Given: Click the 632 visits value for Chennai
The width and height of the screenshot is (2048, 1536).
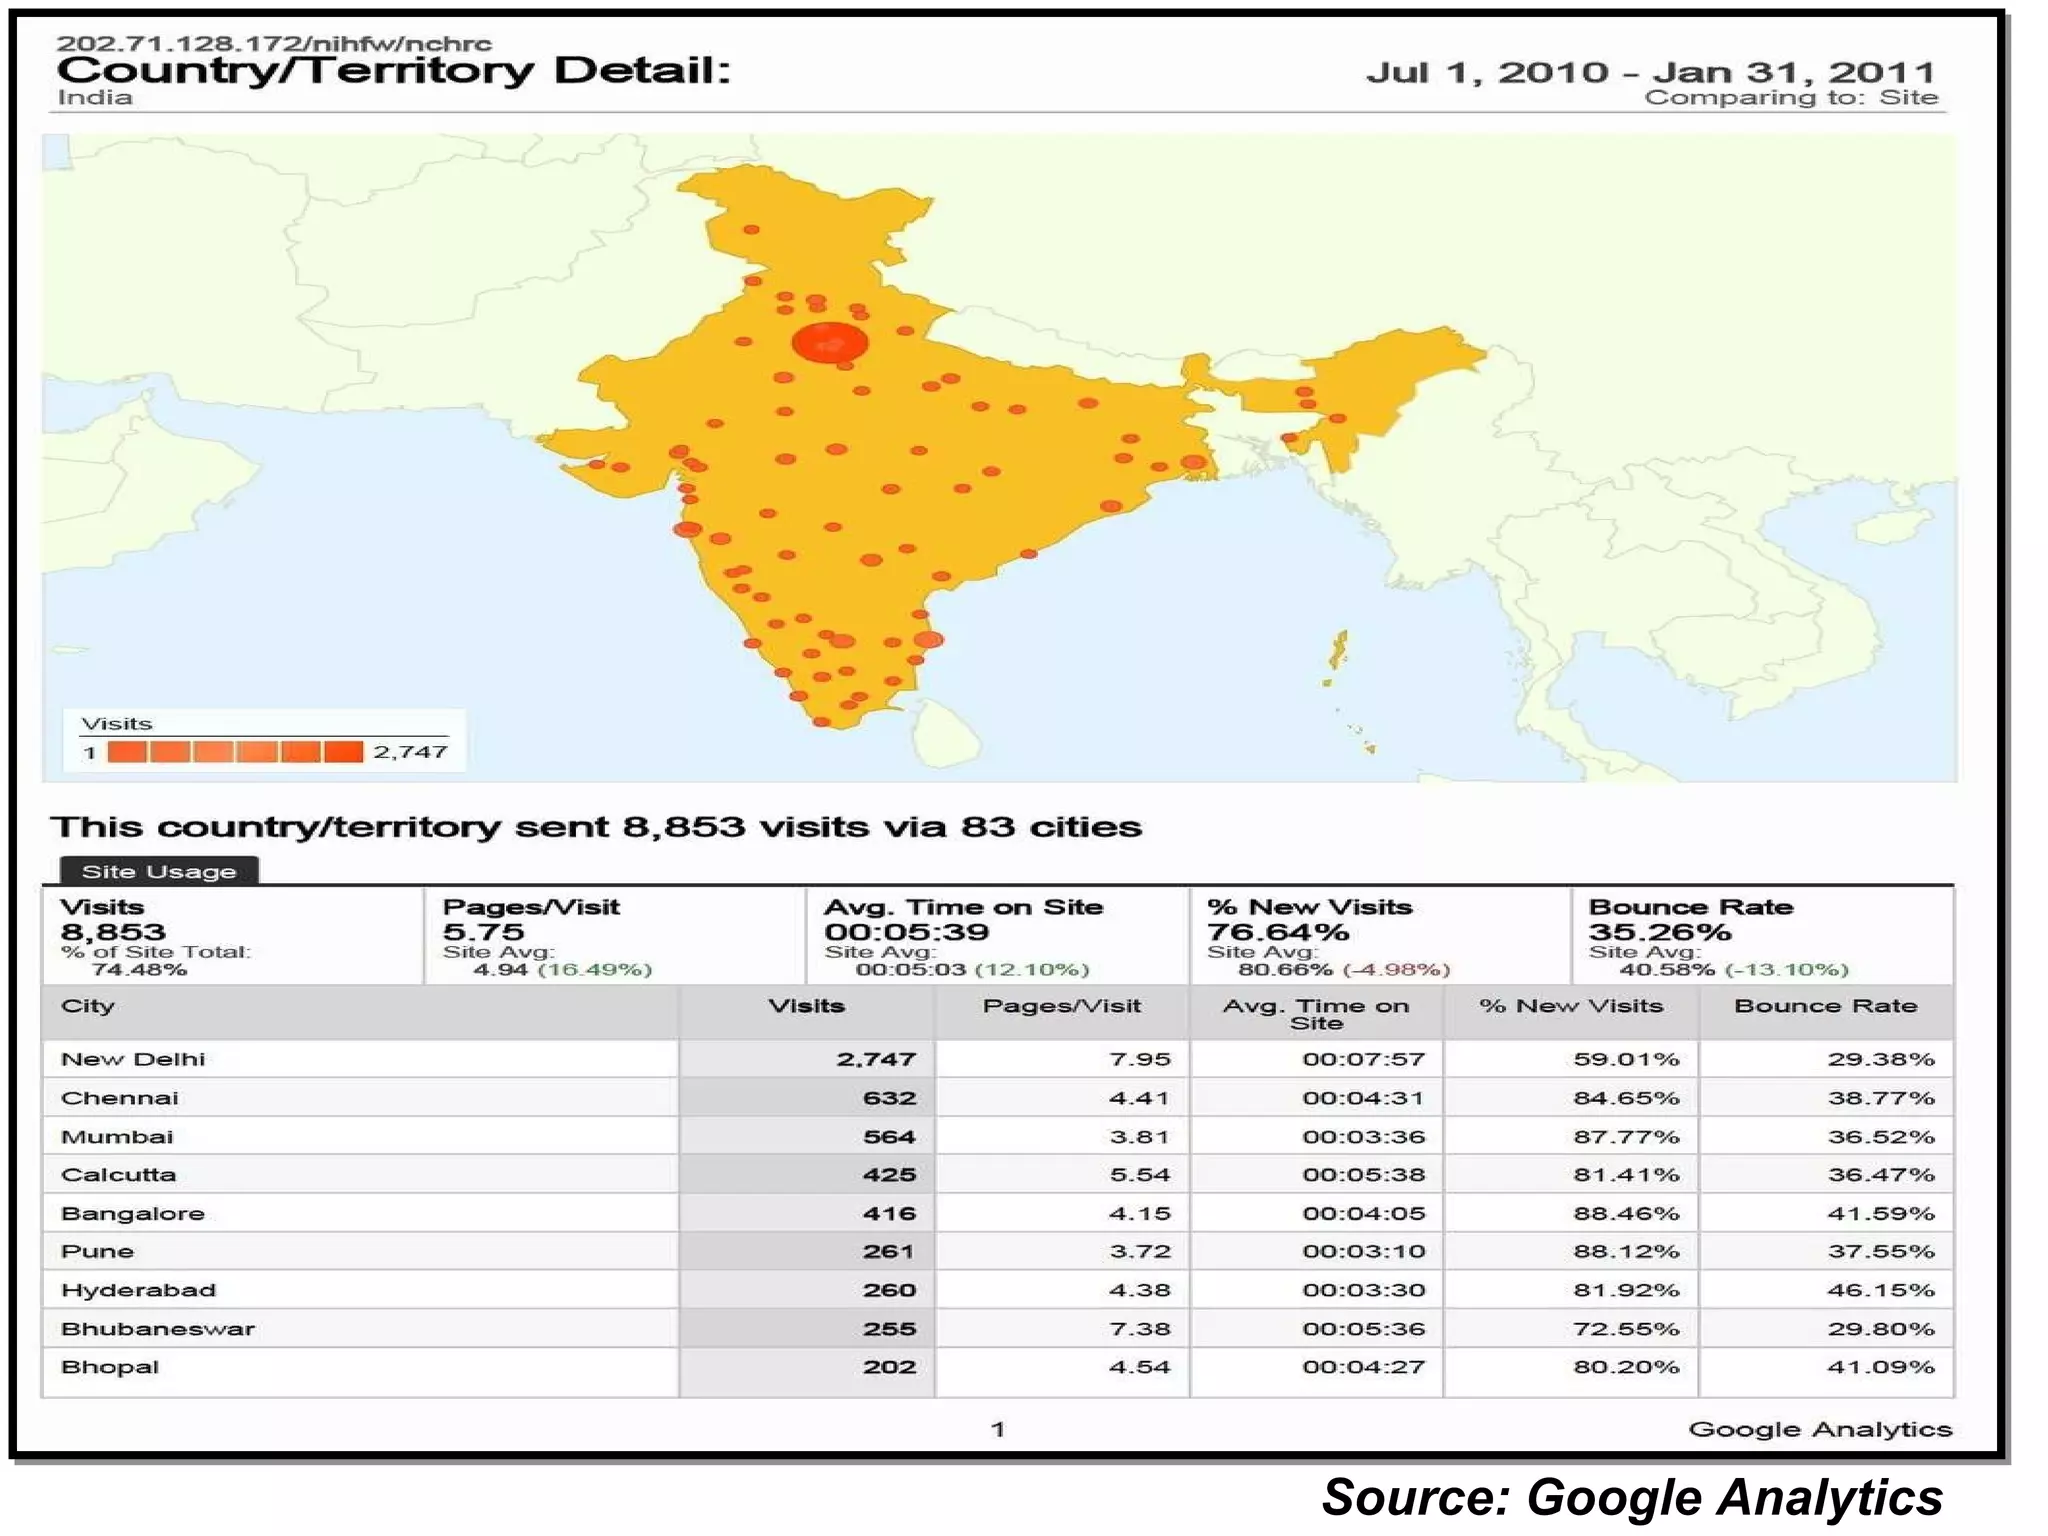Looking at the screenshot, I should 889,1098.
